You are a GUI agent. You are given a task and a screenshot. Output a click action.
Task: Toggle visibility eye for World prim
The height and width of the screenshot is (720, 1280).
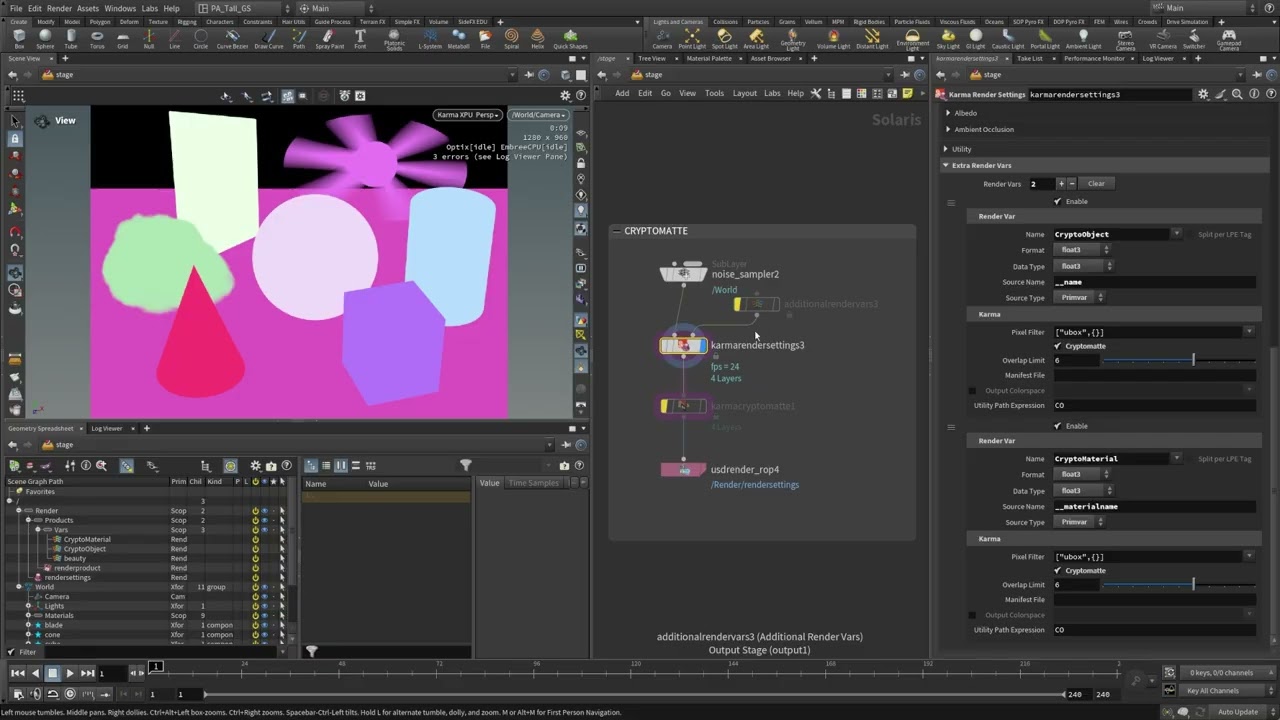tap(265, 587)
